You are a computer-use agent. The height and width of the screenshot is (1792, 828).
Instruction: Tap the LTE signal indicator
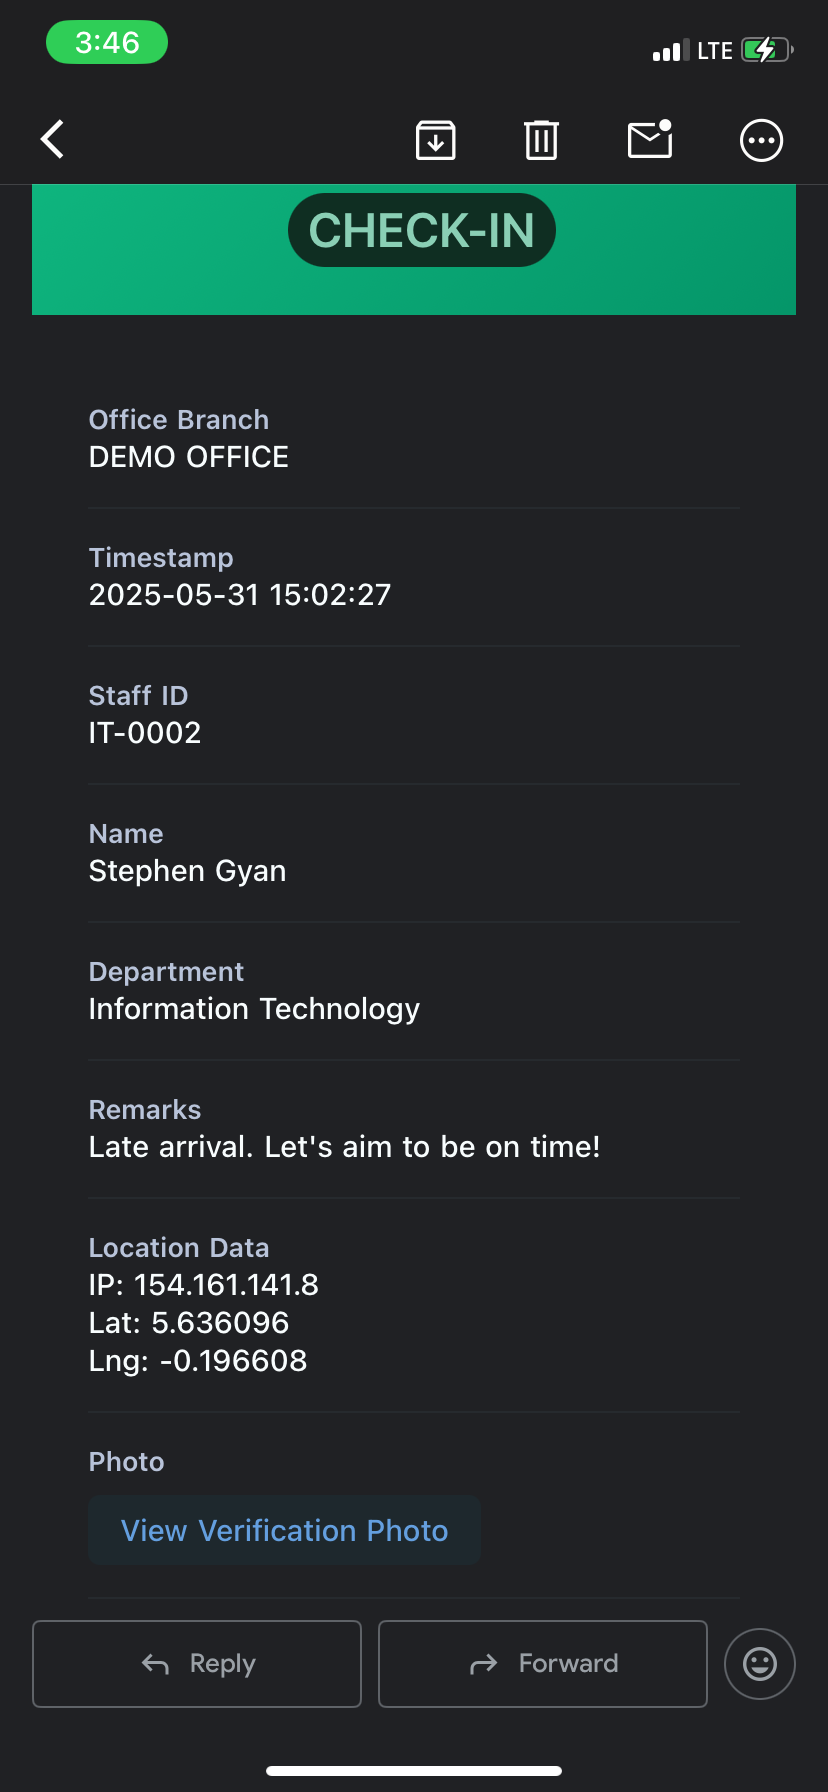pos(715,51)
